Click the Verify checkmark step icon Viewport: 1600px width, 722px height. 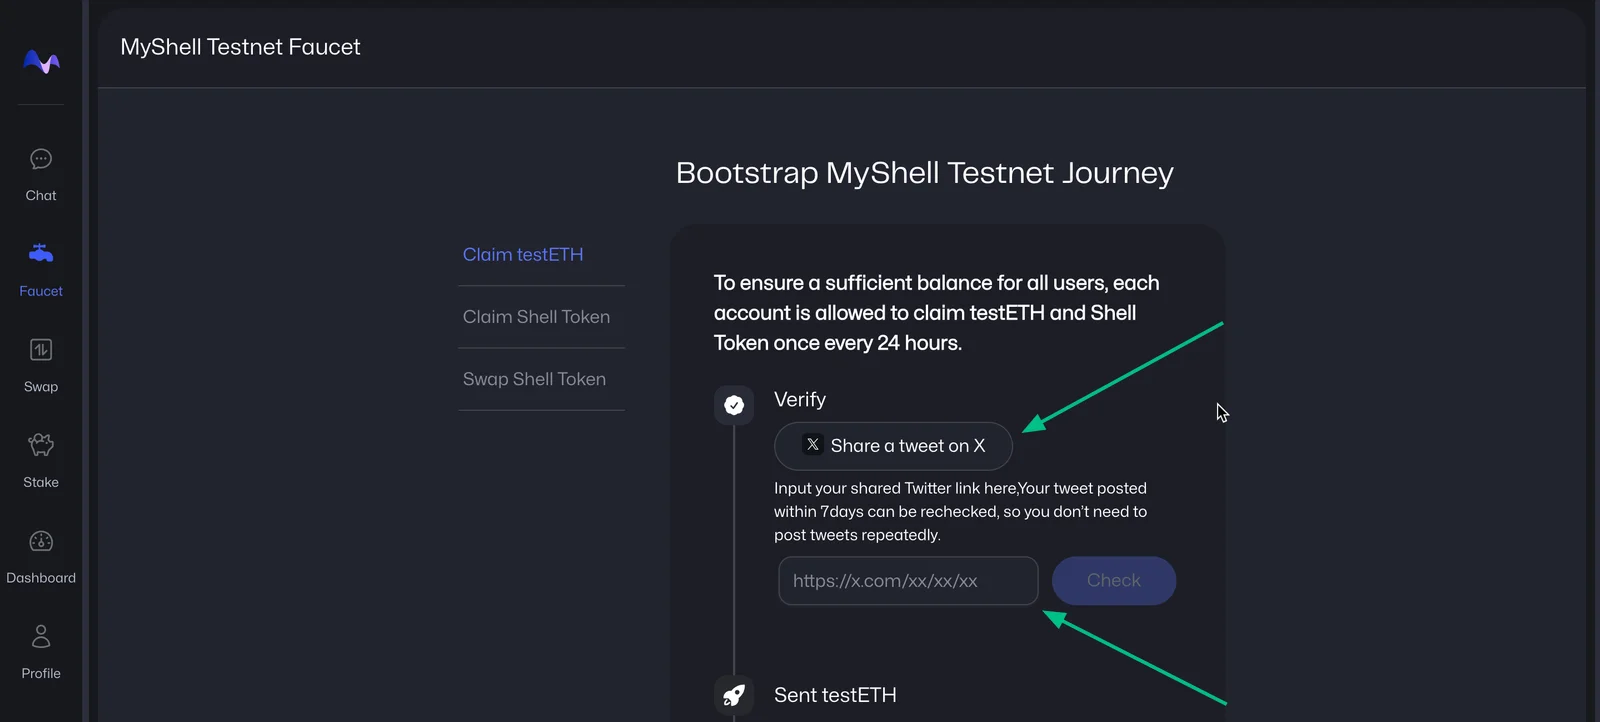click(734, 405)
